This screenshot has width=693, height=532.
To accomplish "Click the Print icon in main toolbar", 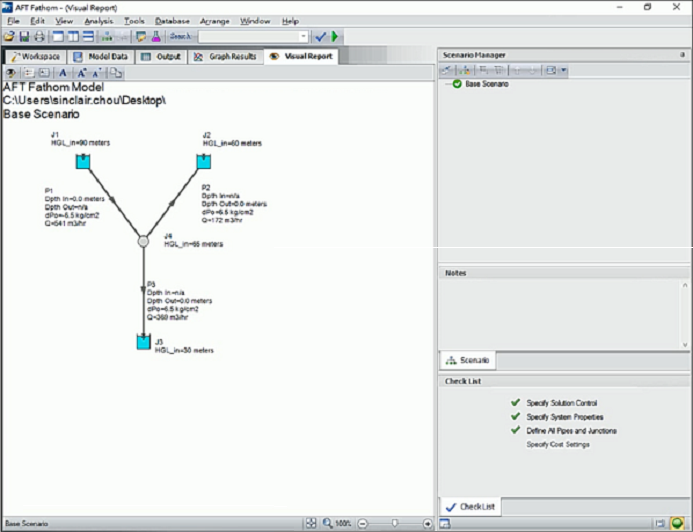I will click(39, 37).
